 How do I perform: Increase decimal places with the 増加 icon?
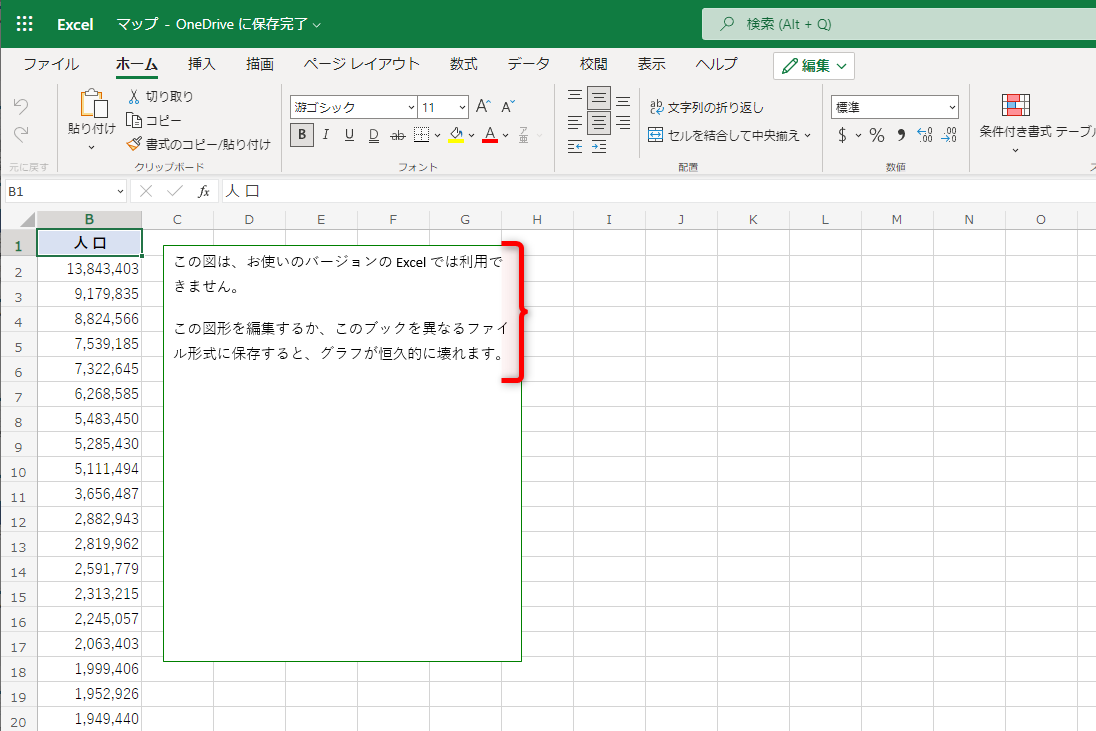tap(925, 136)
